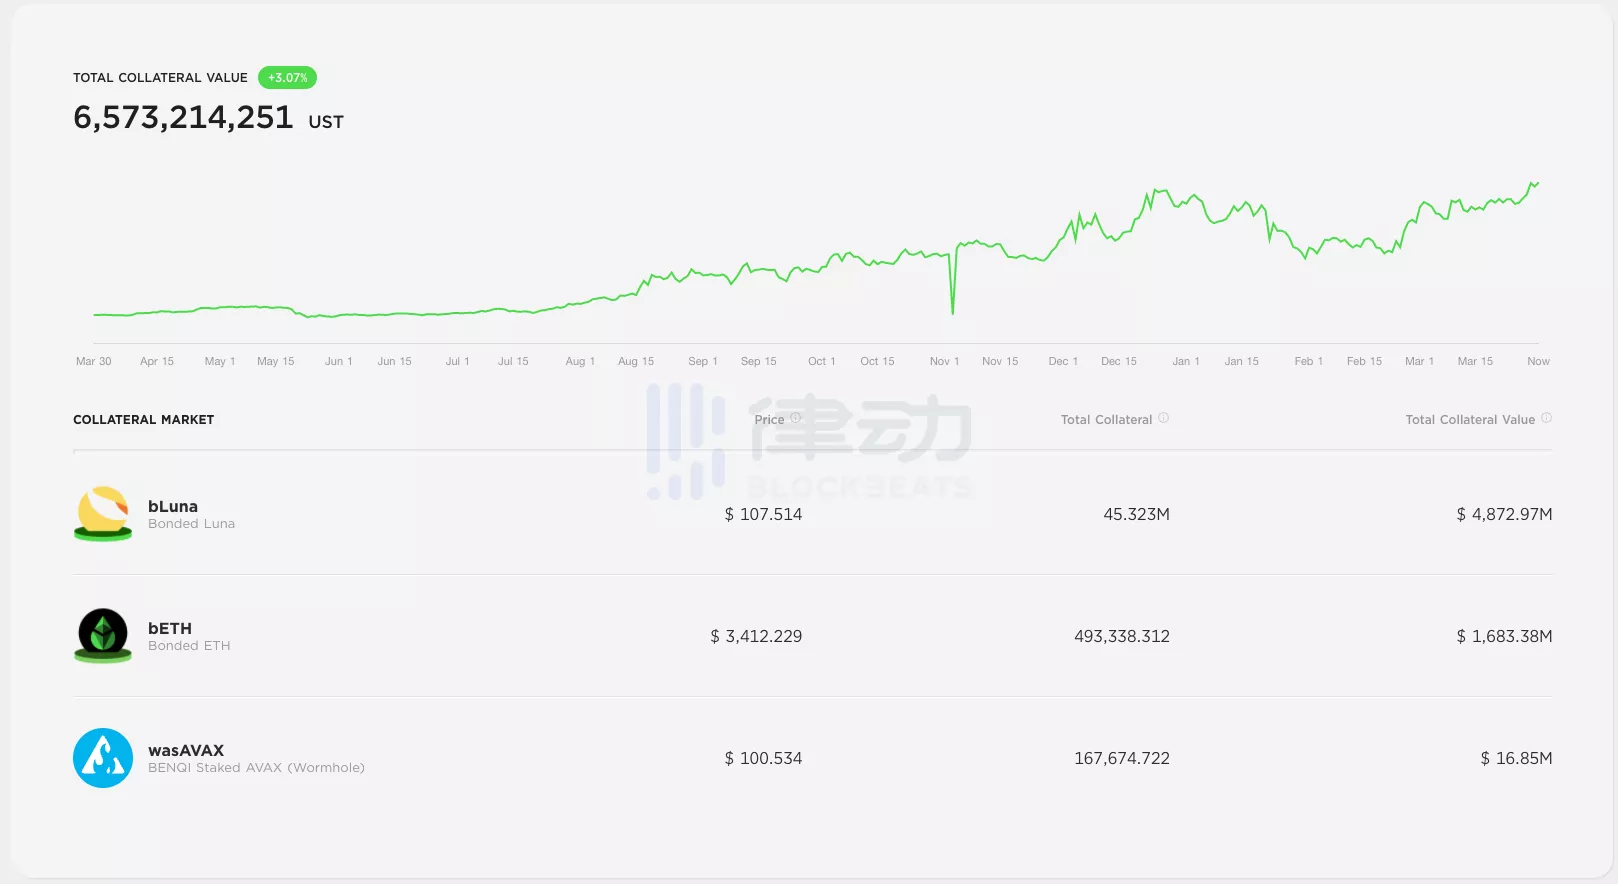Image resolution: width=1618 pixels, height=884 pixels.
Task: Click the bLuna token icon
Action: click(103, 513)
